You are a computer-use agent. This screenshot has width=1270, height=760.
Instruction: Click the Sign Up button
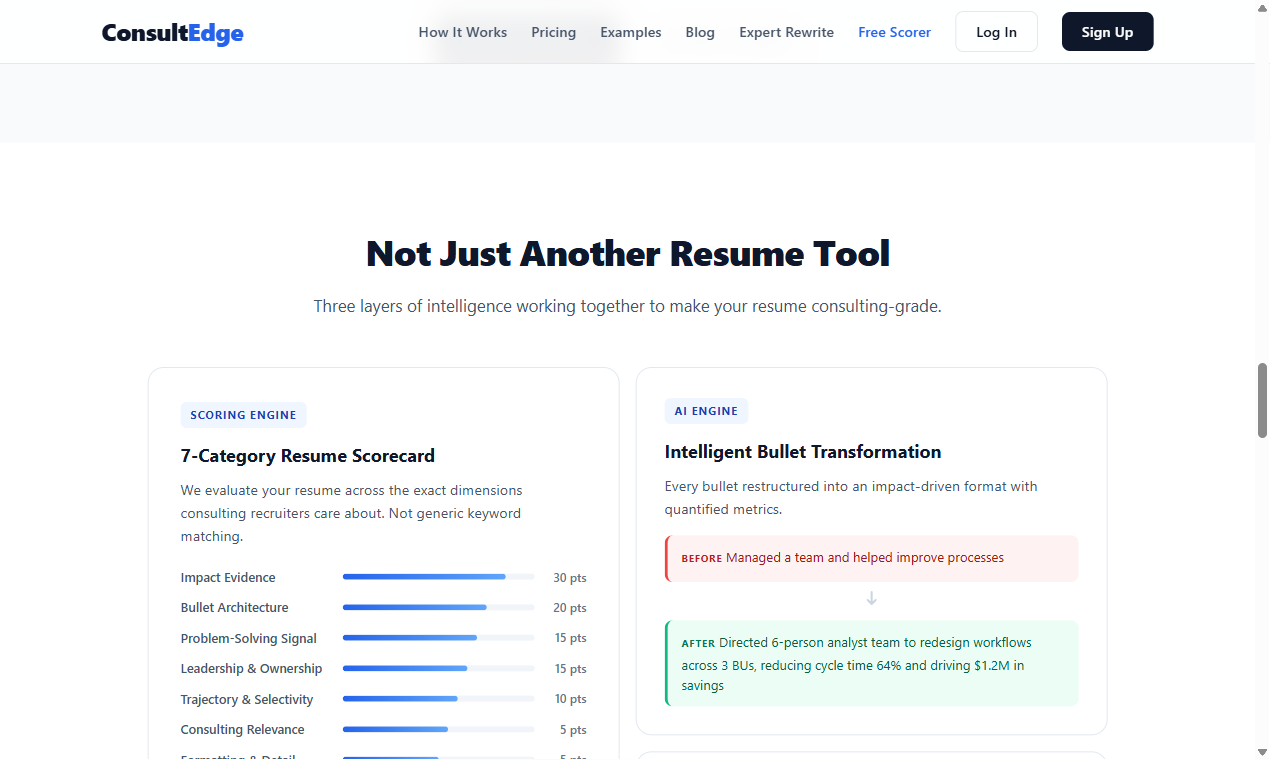coord(1107,32)
